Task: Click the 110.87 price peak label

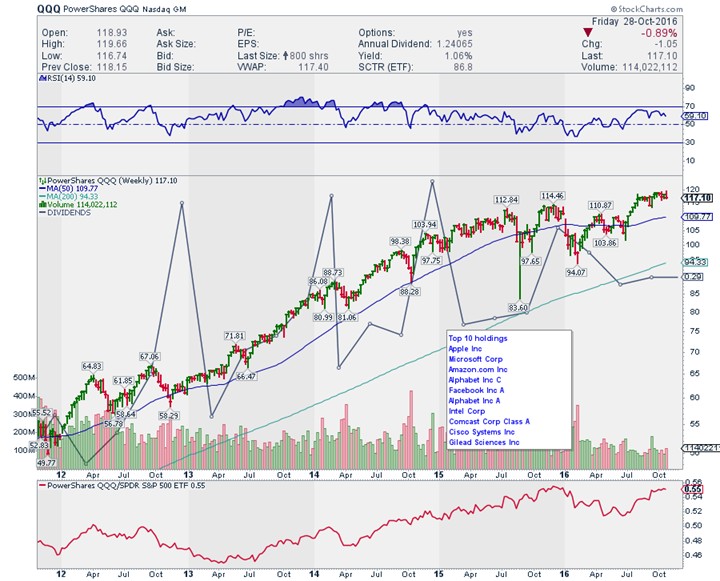Action: [600, 205]
